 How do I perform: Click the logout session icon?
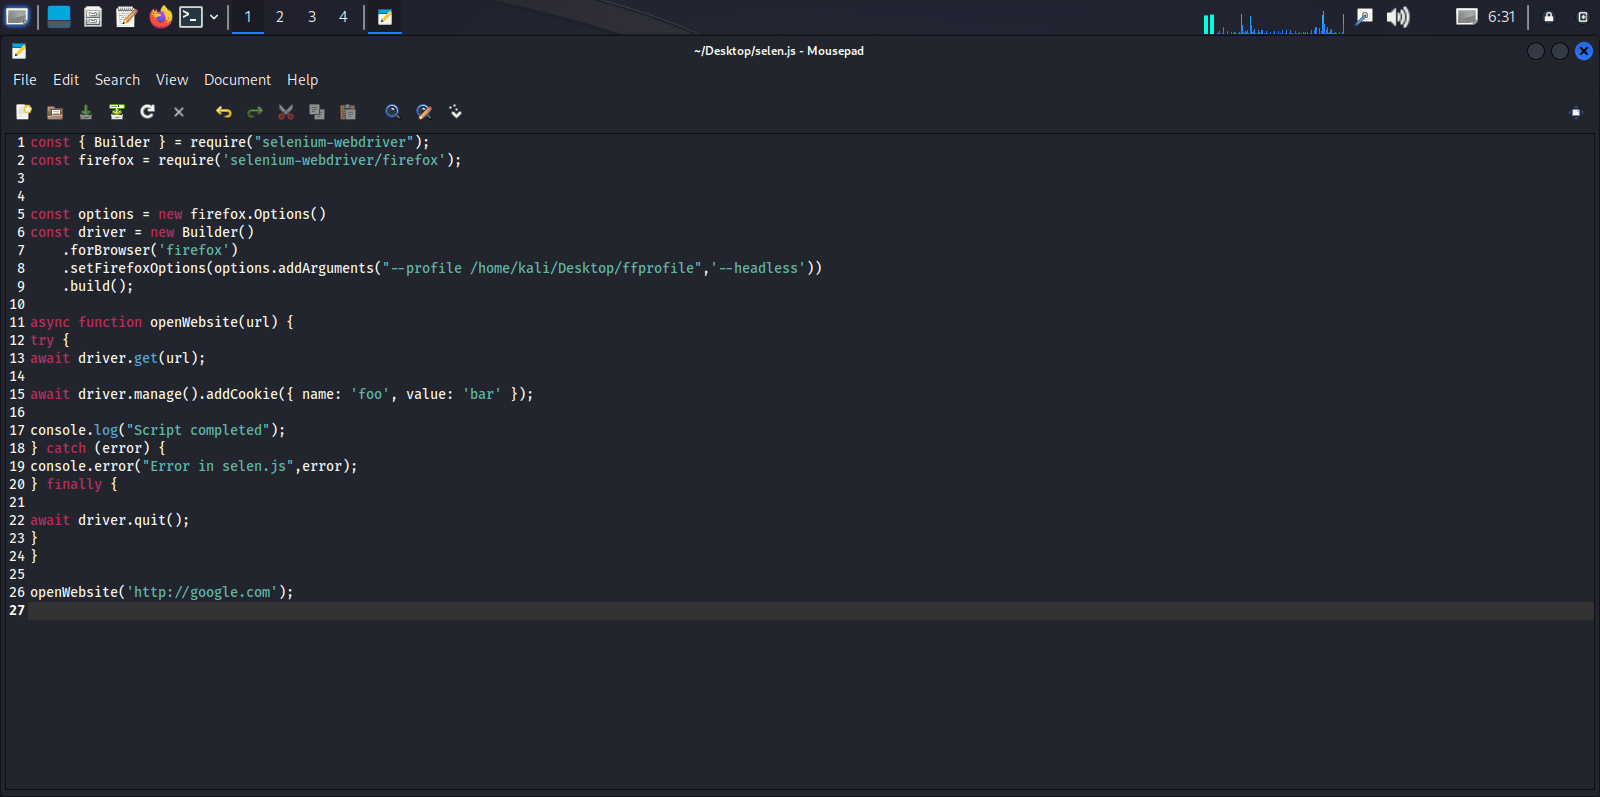[x=1583, y=17]
